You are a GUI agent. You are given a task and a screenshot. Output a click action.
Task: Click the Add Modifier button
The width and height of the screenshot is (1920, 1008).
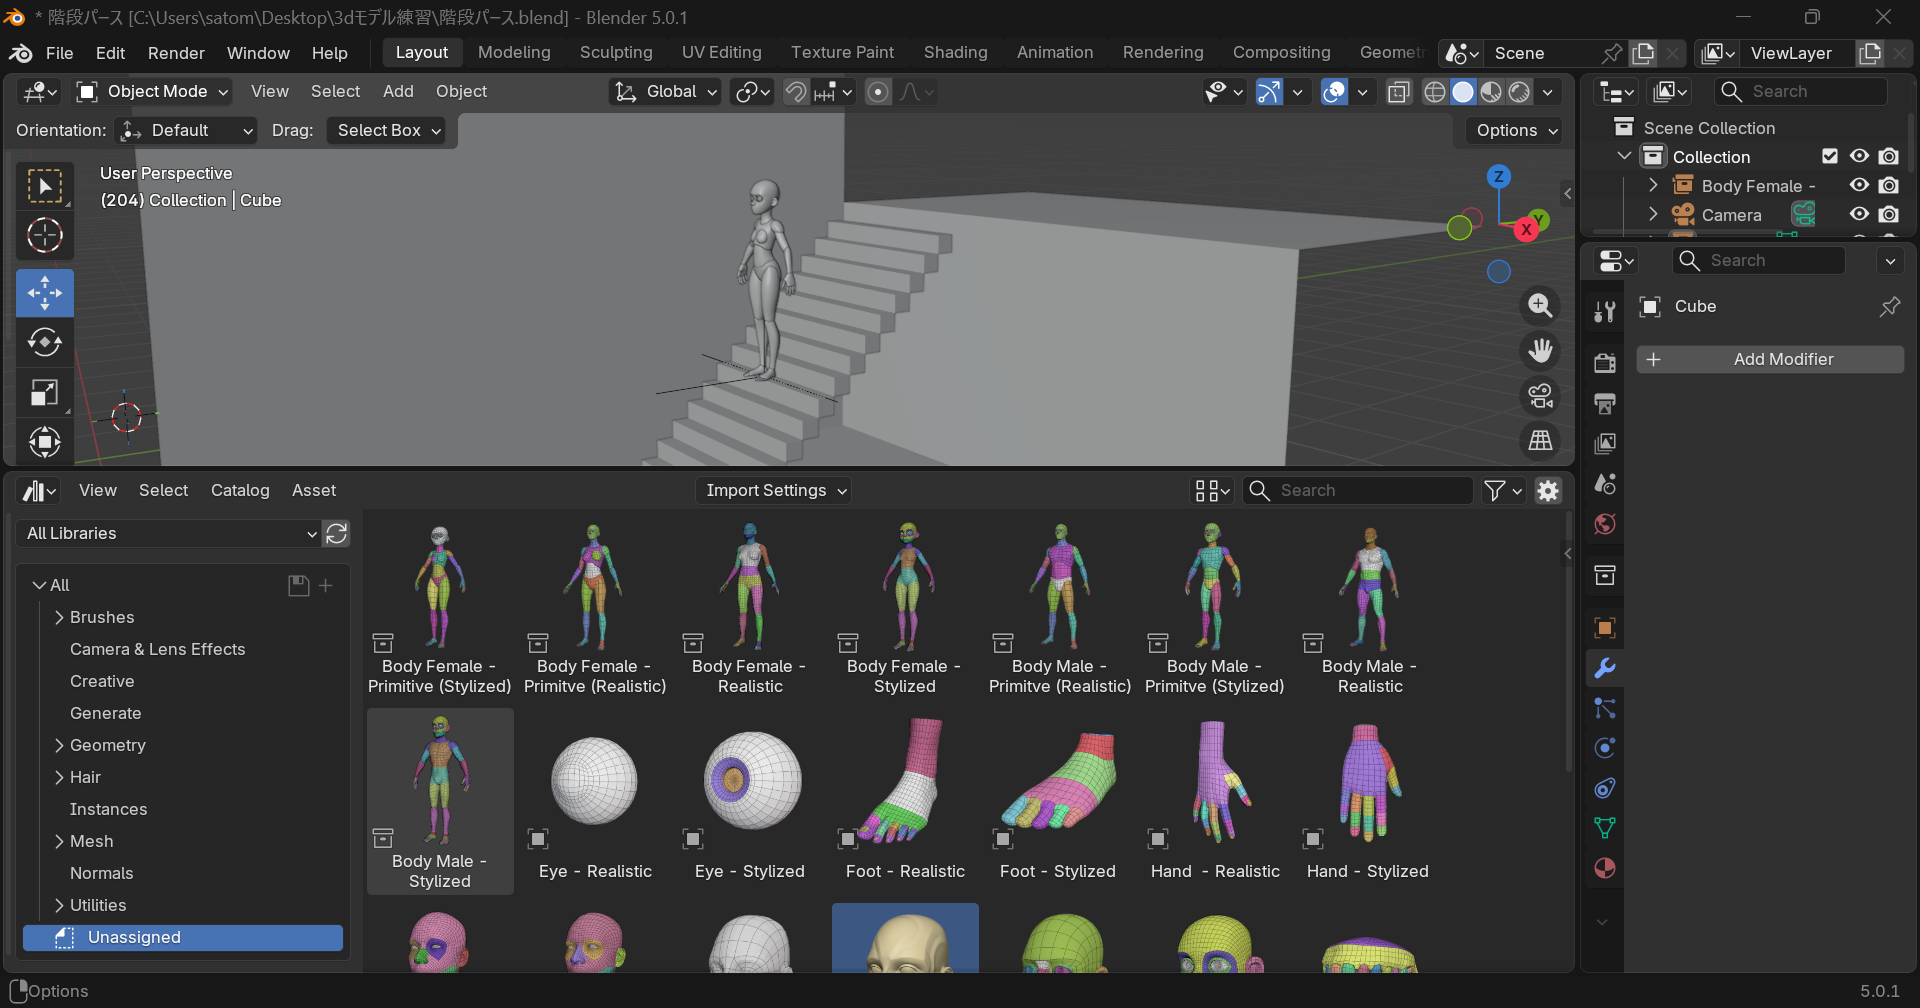[x=1769, y=359]
